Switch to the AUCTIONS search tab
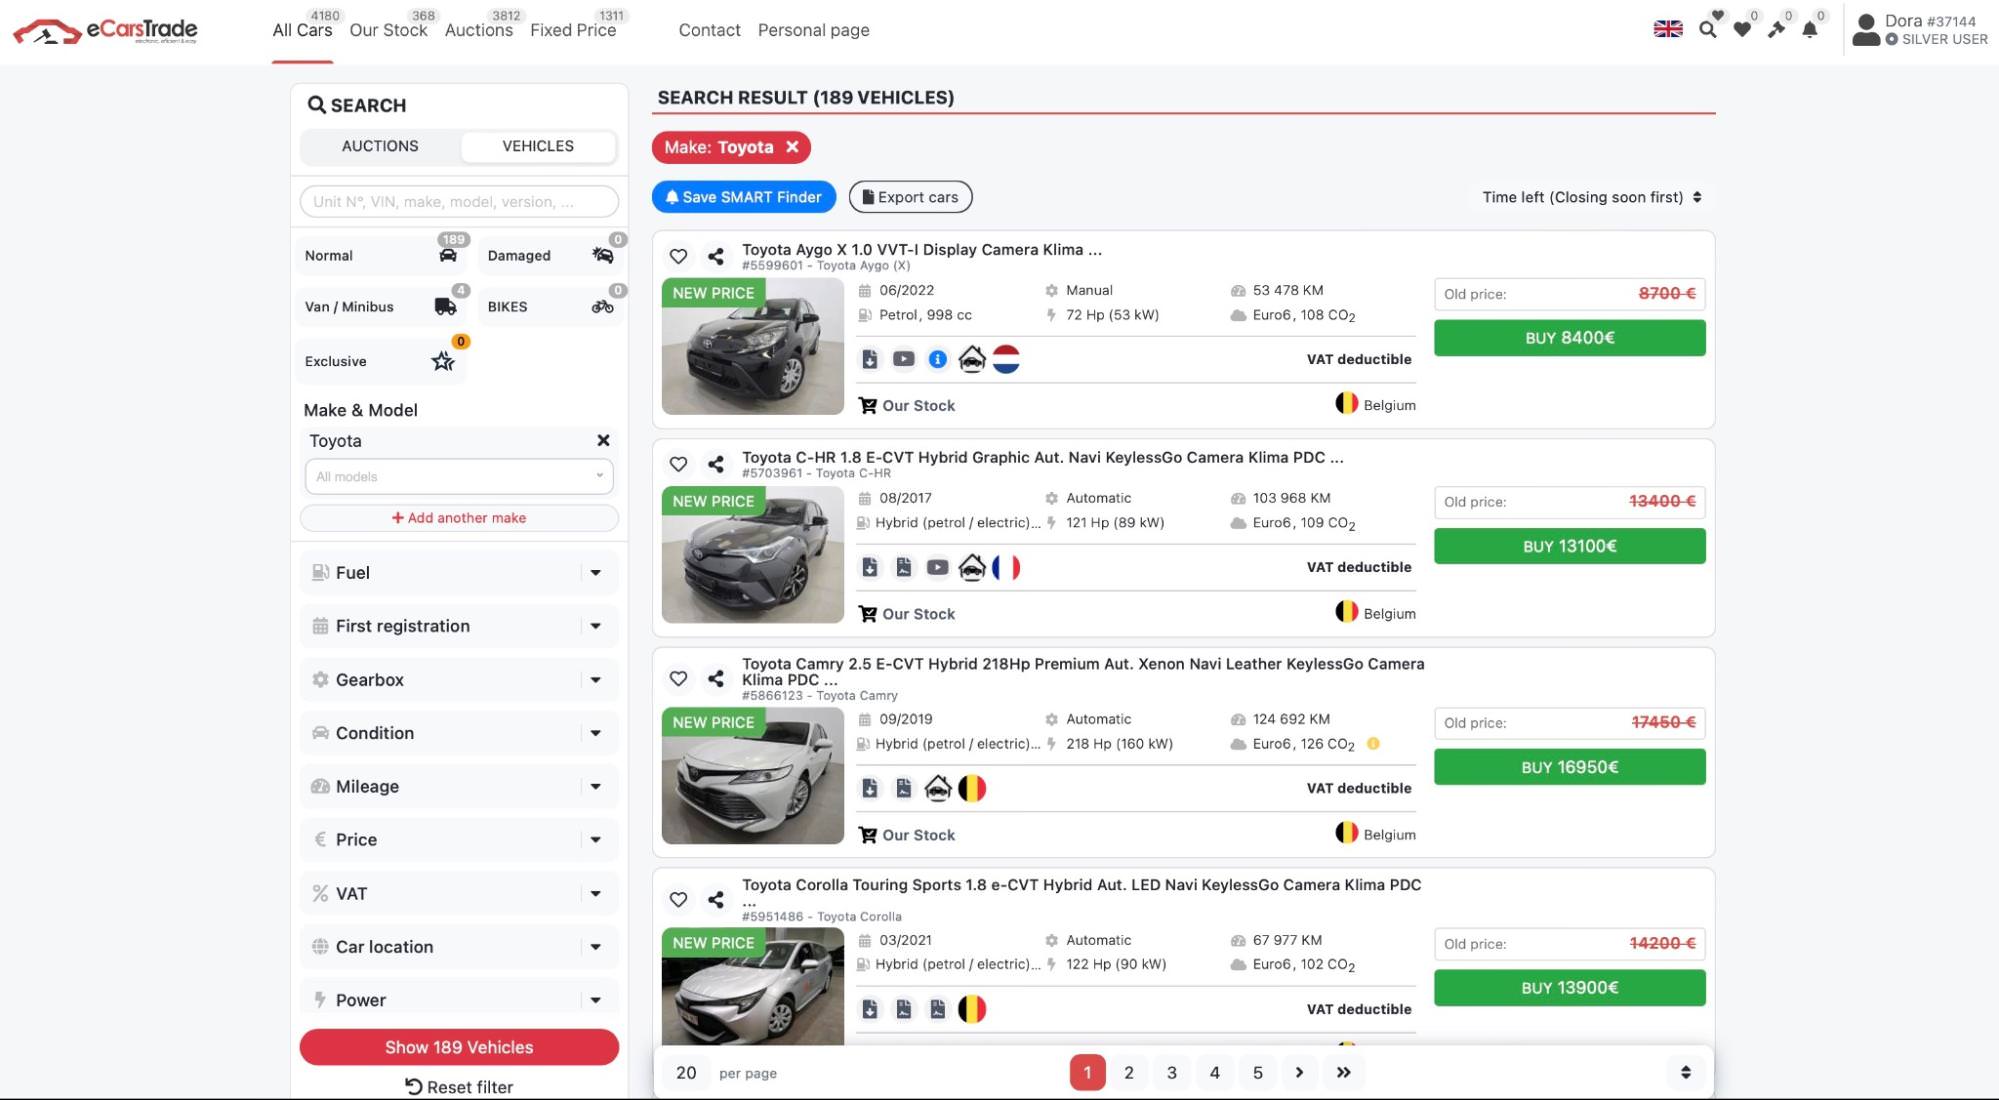Screen dimensions: 1999x1100 (x=380, y=146)
